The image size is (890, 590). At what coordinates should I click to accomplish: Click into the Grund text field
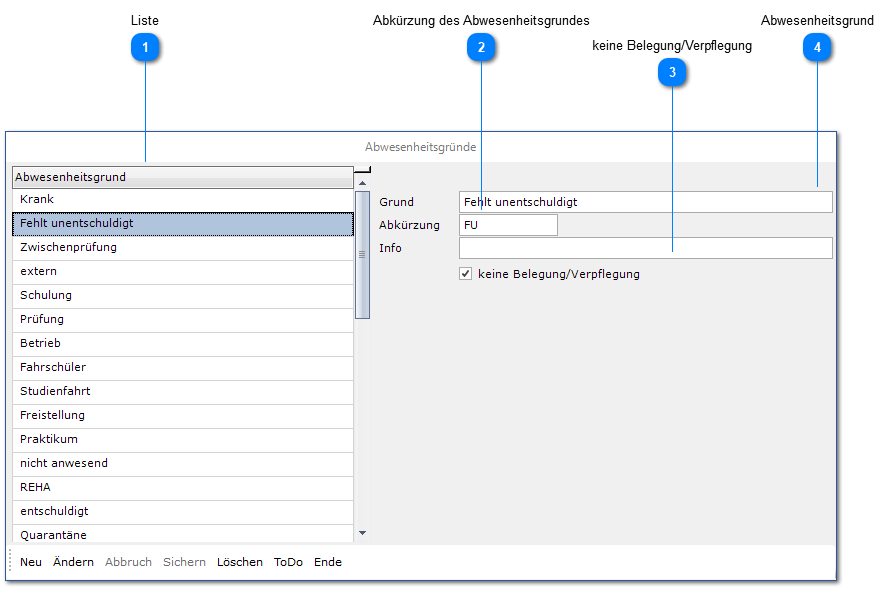click(x=645, y=202)
